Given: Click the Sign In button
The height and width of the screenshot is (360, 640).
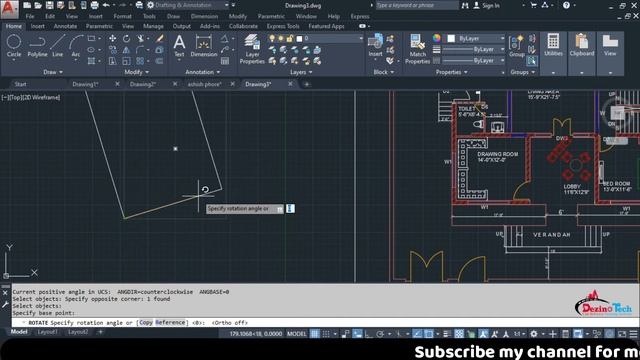Looking at the screenshot, I should coord(487,5).
